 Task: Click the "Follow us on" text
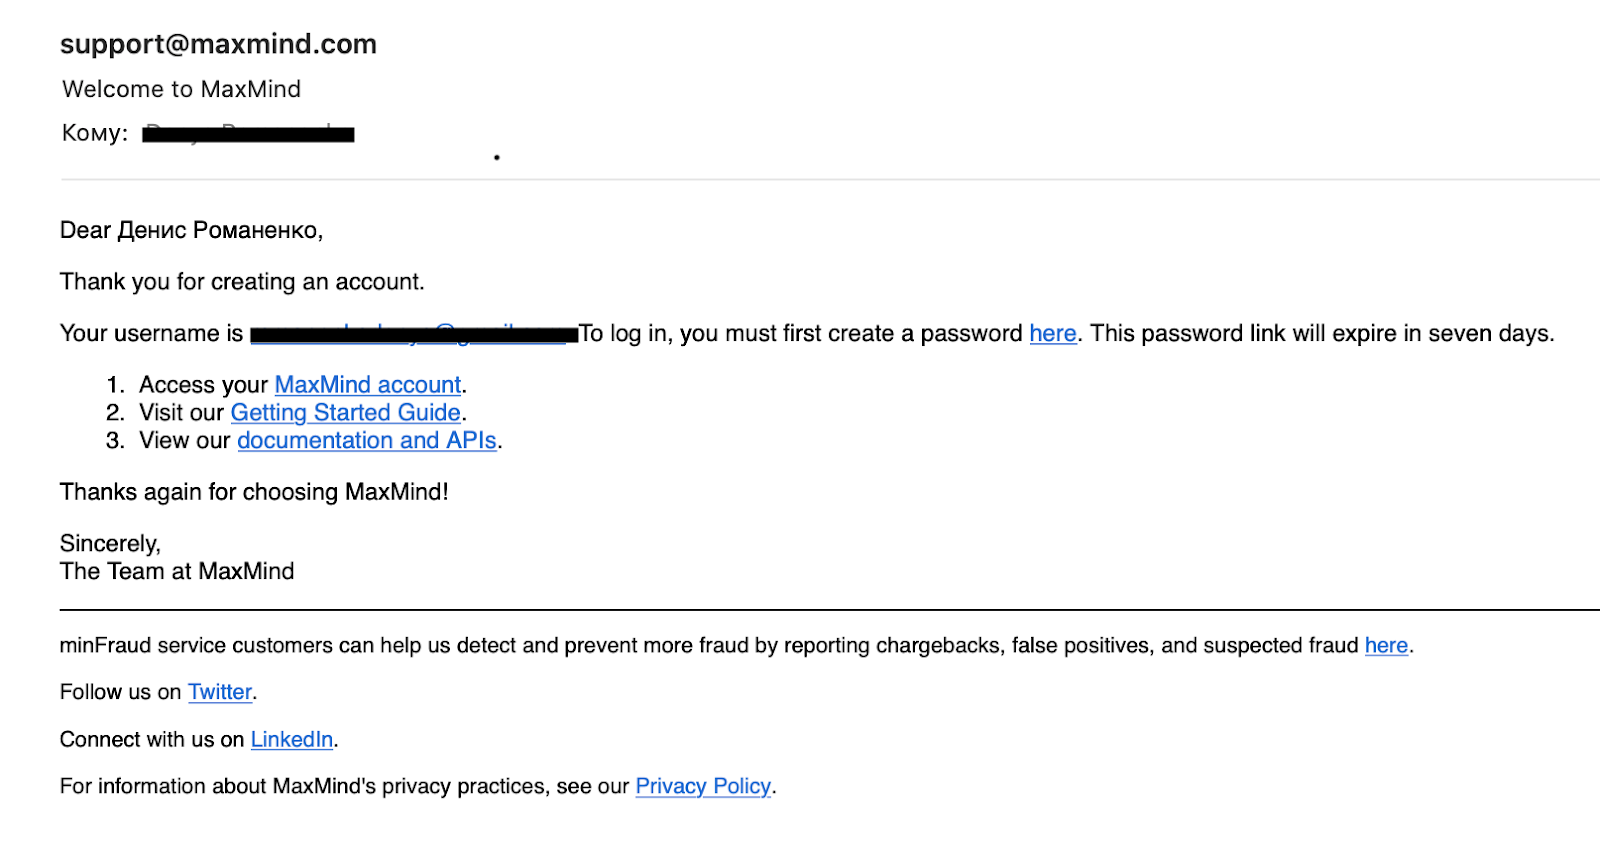click(x=120, y=692)
